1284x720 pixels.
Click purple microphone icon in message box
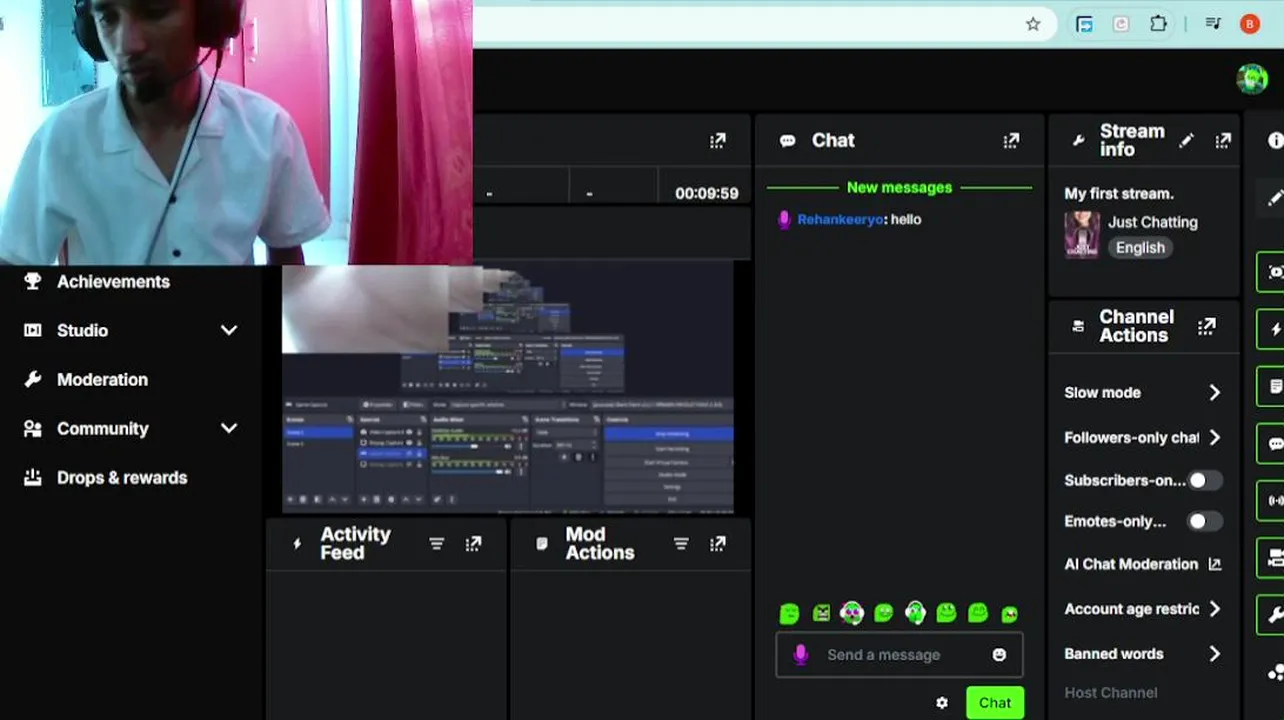tap(800, 654)
